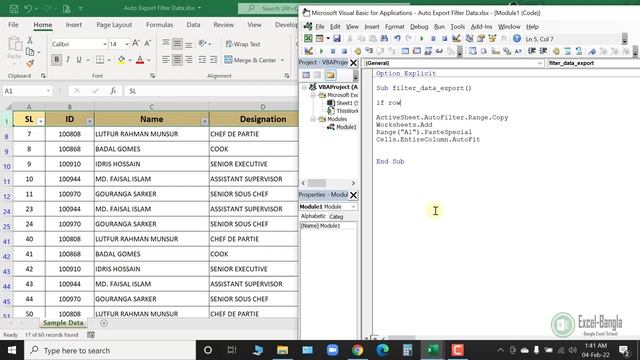Open the font size 14 dropdown
The image size is (640, 360).
point(127,44)
